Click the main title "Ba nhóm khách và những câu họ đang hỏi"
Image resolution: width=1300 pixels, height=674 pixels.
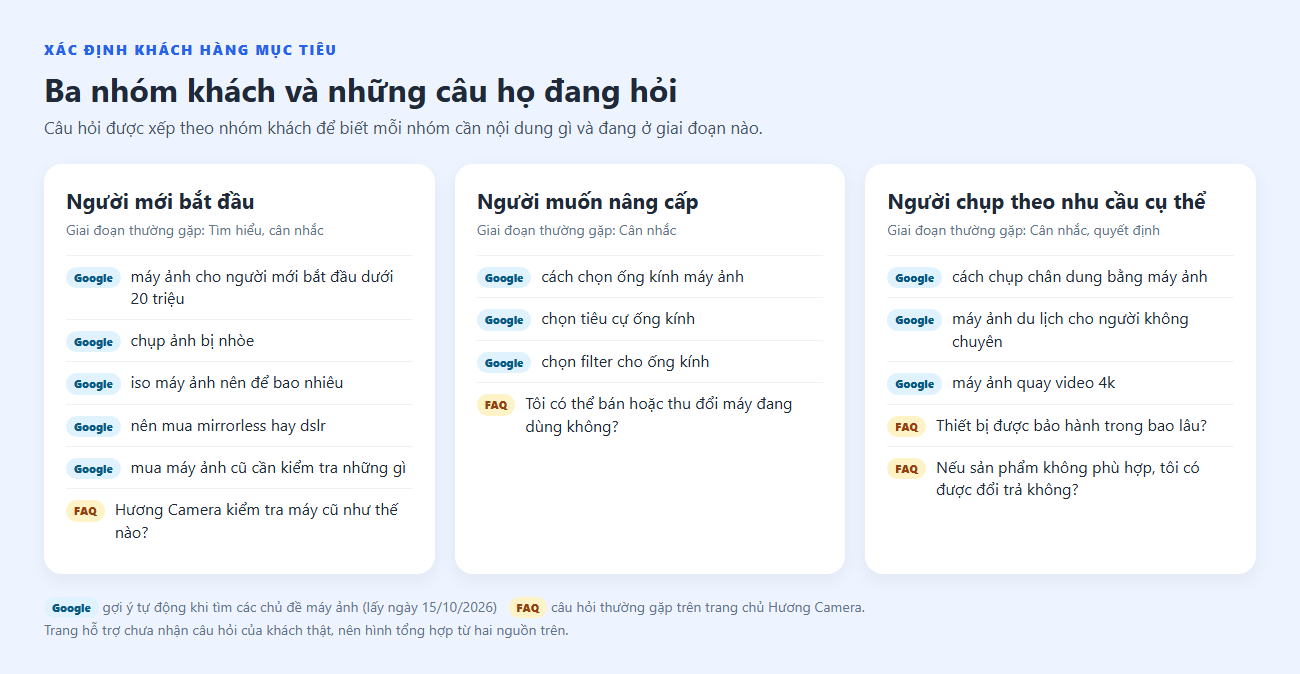point(361,91)
